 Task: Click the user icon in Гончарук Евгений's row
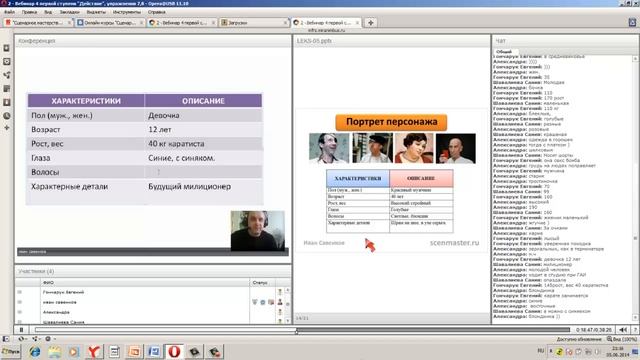(280, 292)
